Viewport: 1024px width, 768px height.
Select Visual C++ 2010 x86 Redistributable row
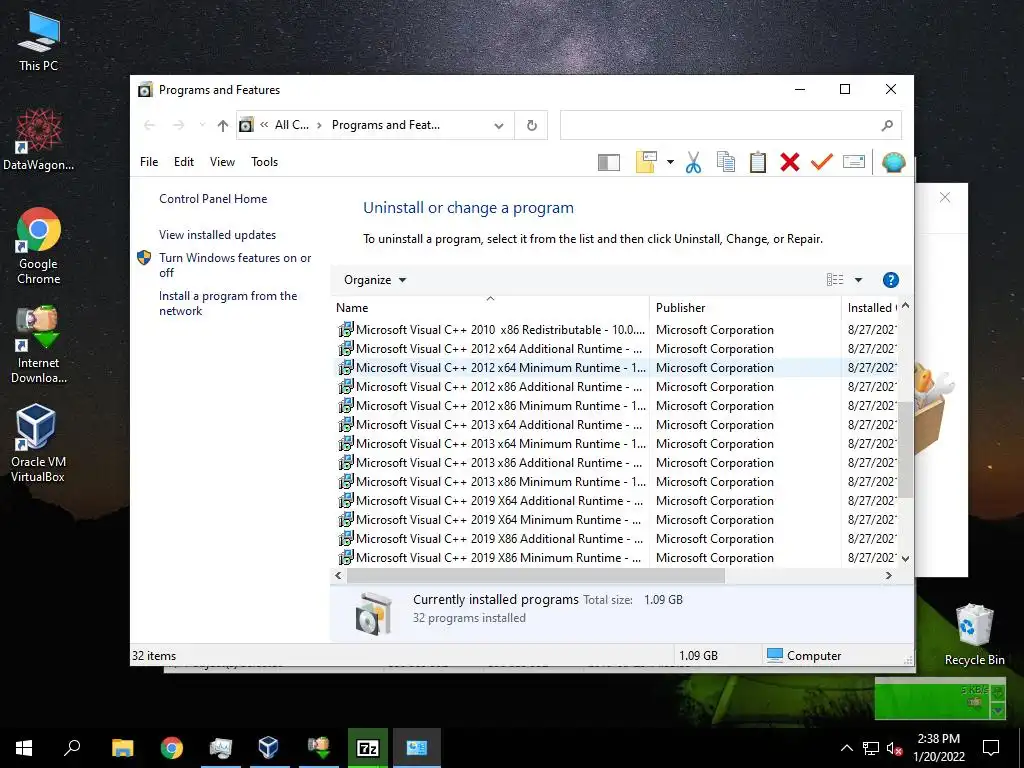pyautogui.click(x=617, y=330)
